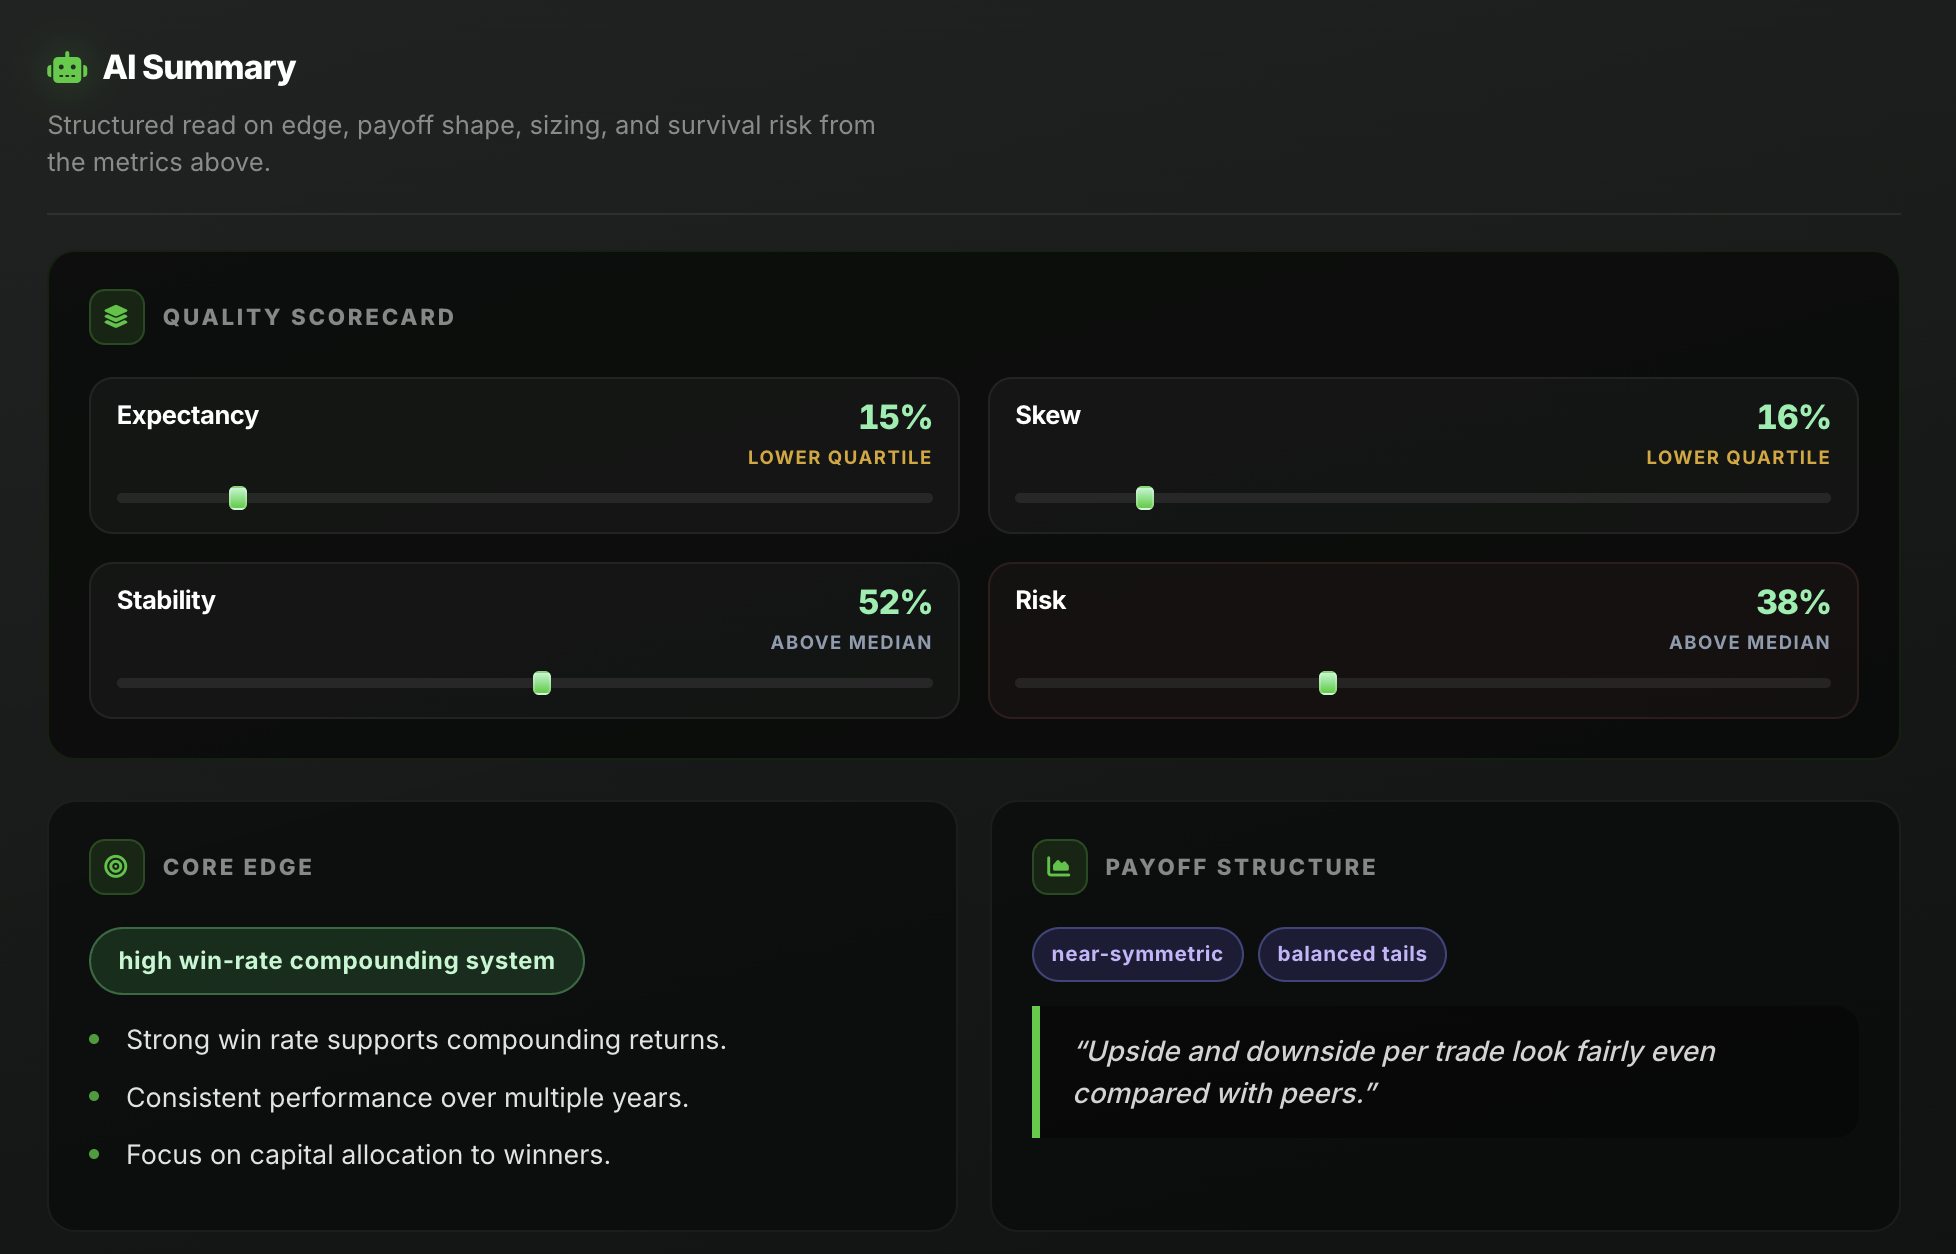Click the Risk 38% value
The image size is (1956, 1254).
click(x=1793, y=602)
